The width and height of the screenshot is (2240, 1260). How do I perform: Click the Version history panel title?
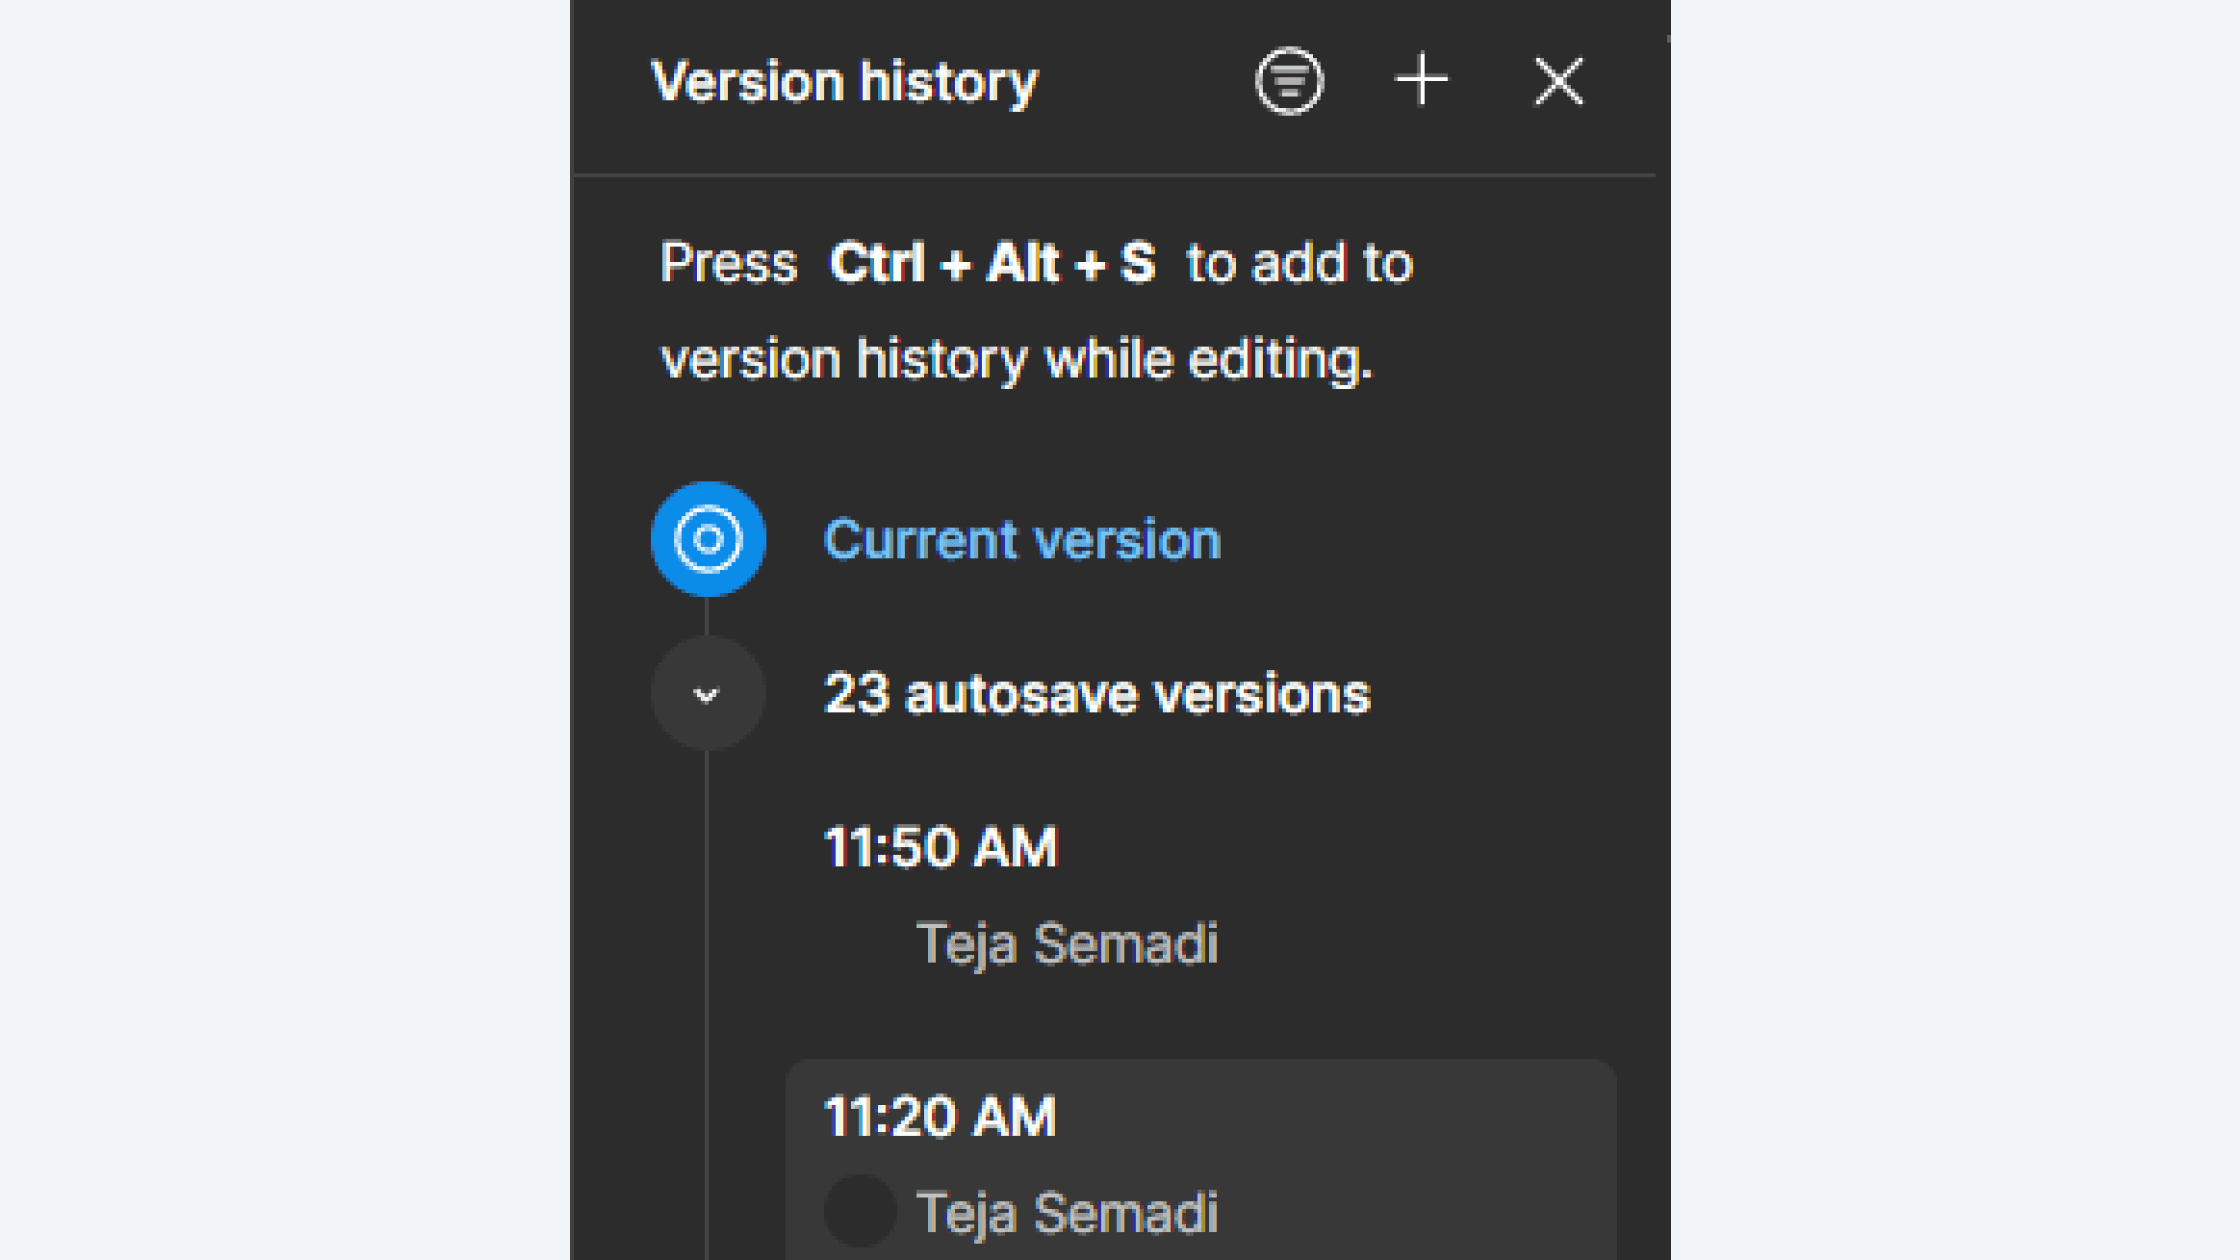(844, 82)
